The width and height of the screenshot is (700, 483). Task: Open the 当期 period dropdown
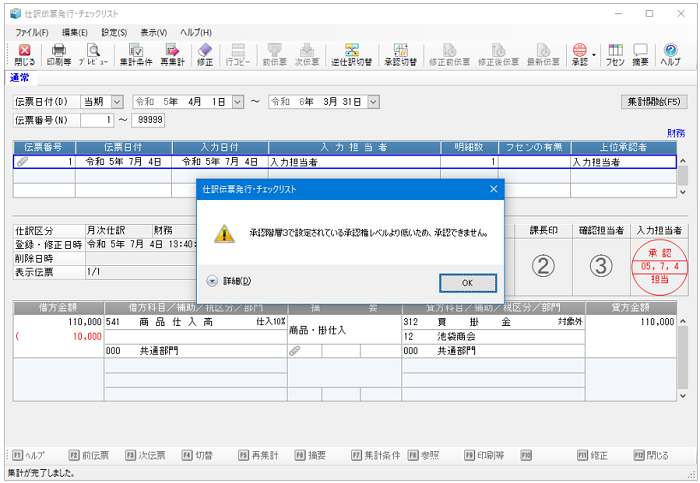[117, 101]
